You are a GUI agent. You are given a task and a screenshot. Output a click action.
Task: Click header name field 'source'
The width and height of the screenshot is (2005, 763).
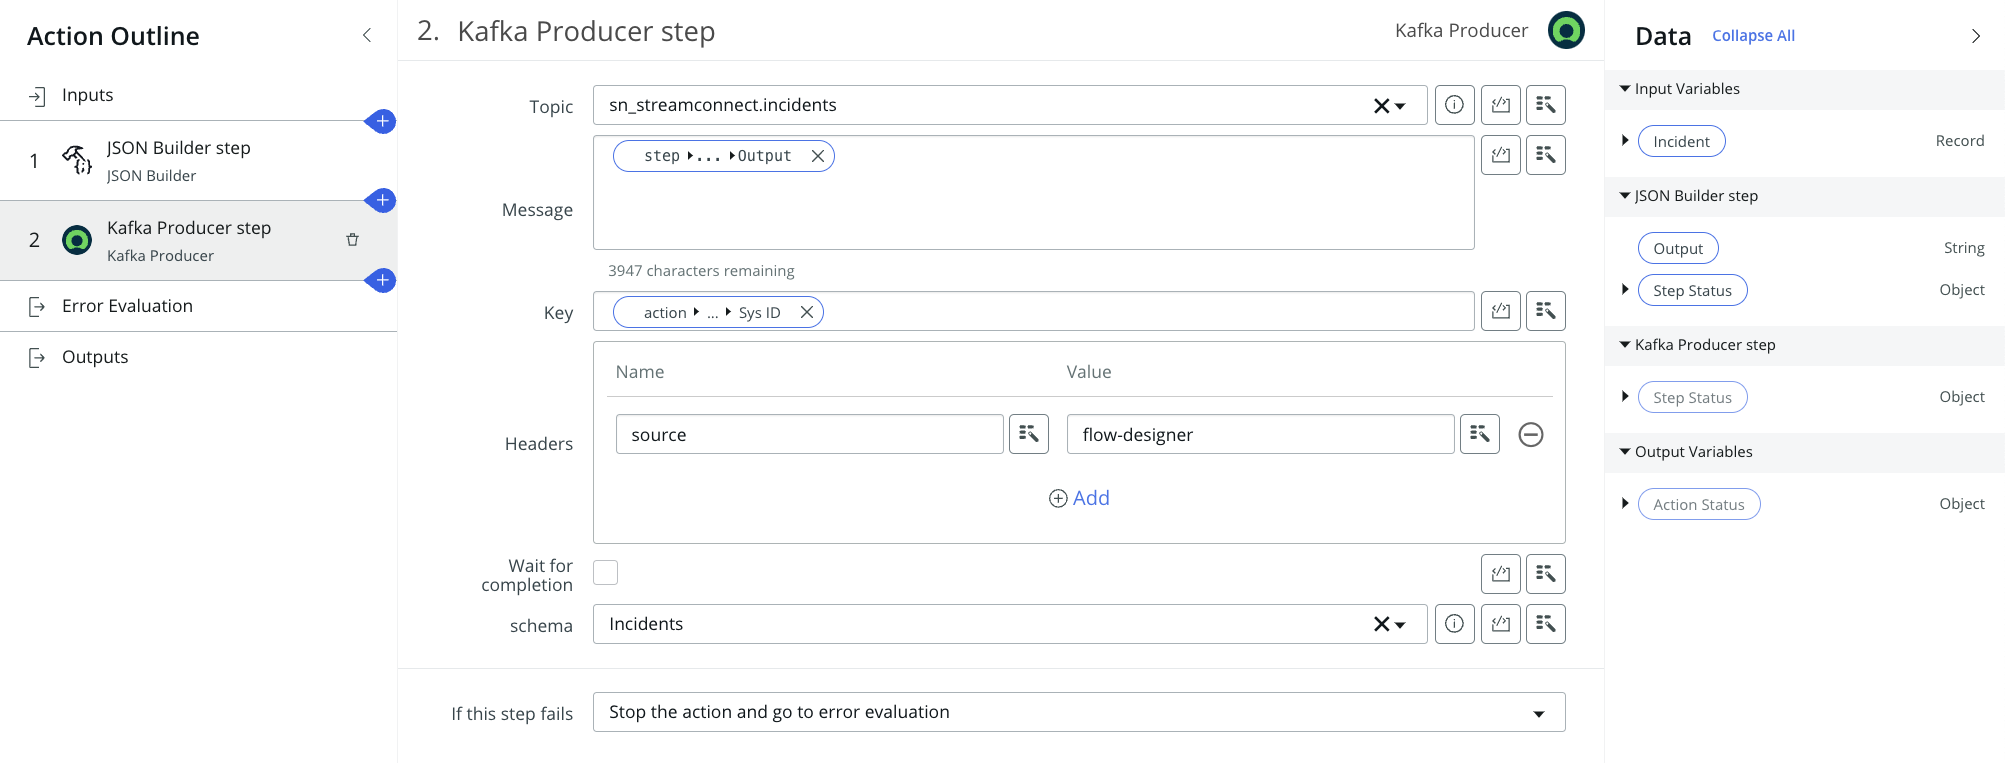(x=810, y=434)
